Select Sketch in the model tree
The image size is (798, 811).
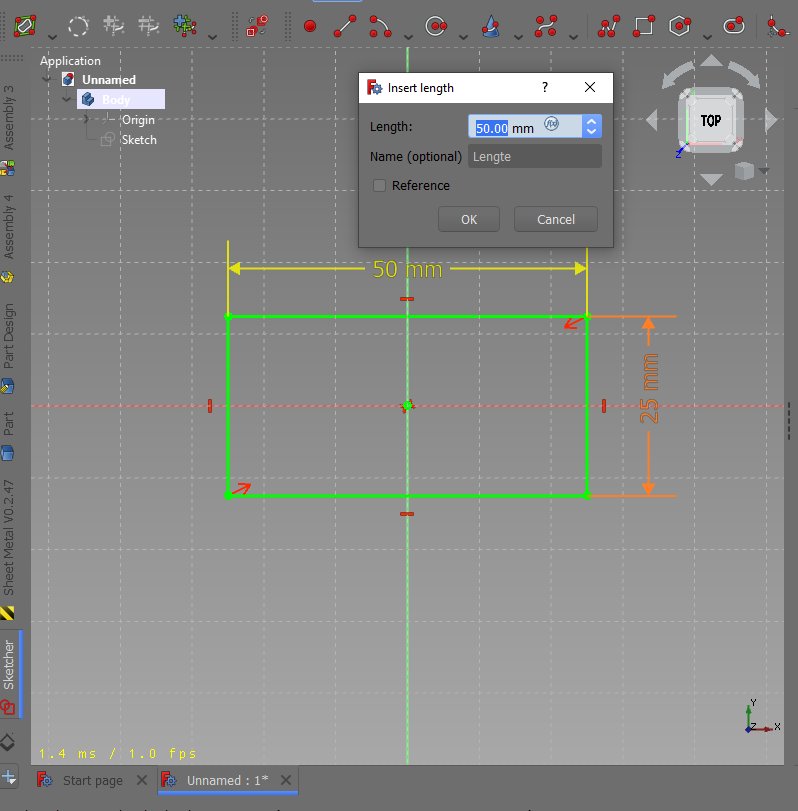click(x=139, y=140)
